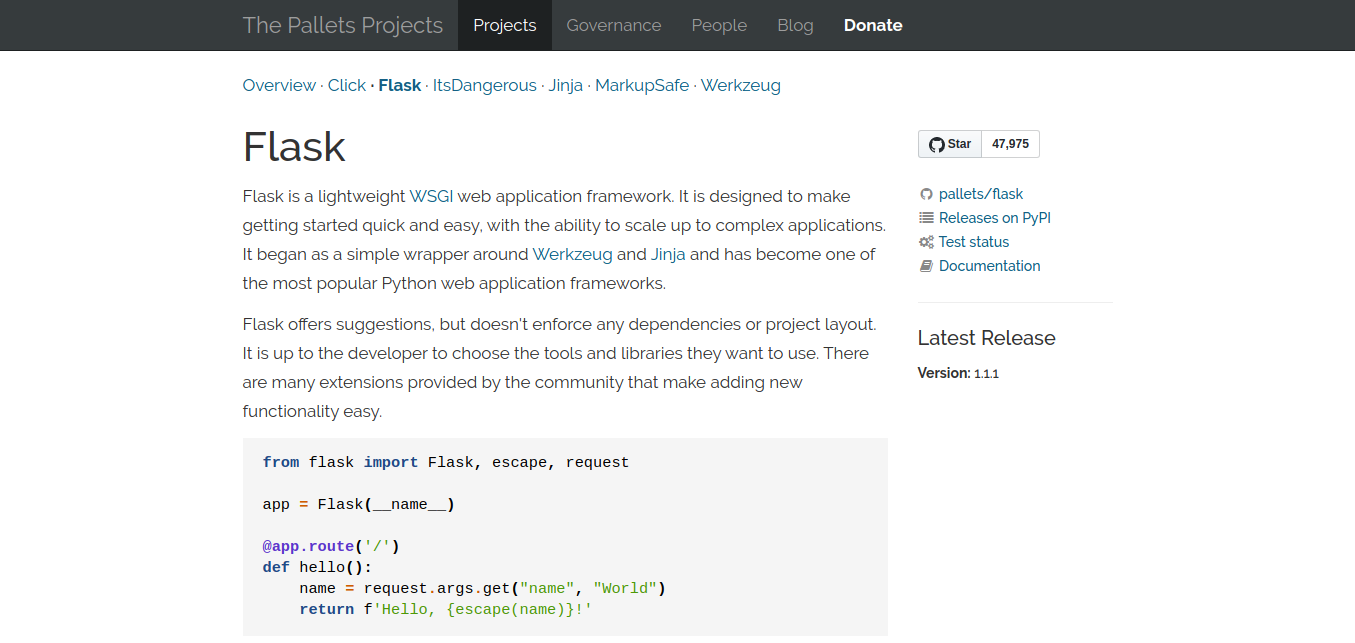Click the Jinja link in the paragraph
The width and height of the screenshot is (1355, 643).
pos(669,254)
